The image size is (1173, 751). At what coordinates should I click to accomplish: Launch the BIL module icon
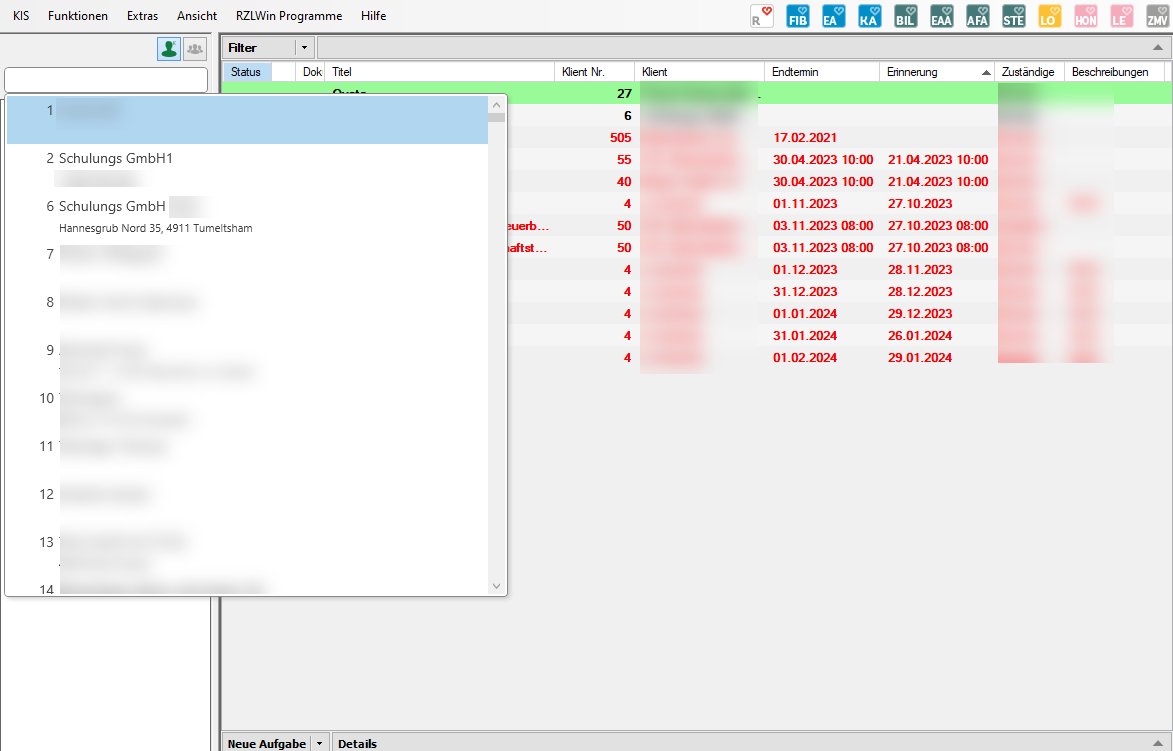point(906,17)
